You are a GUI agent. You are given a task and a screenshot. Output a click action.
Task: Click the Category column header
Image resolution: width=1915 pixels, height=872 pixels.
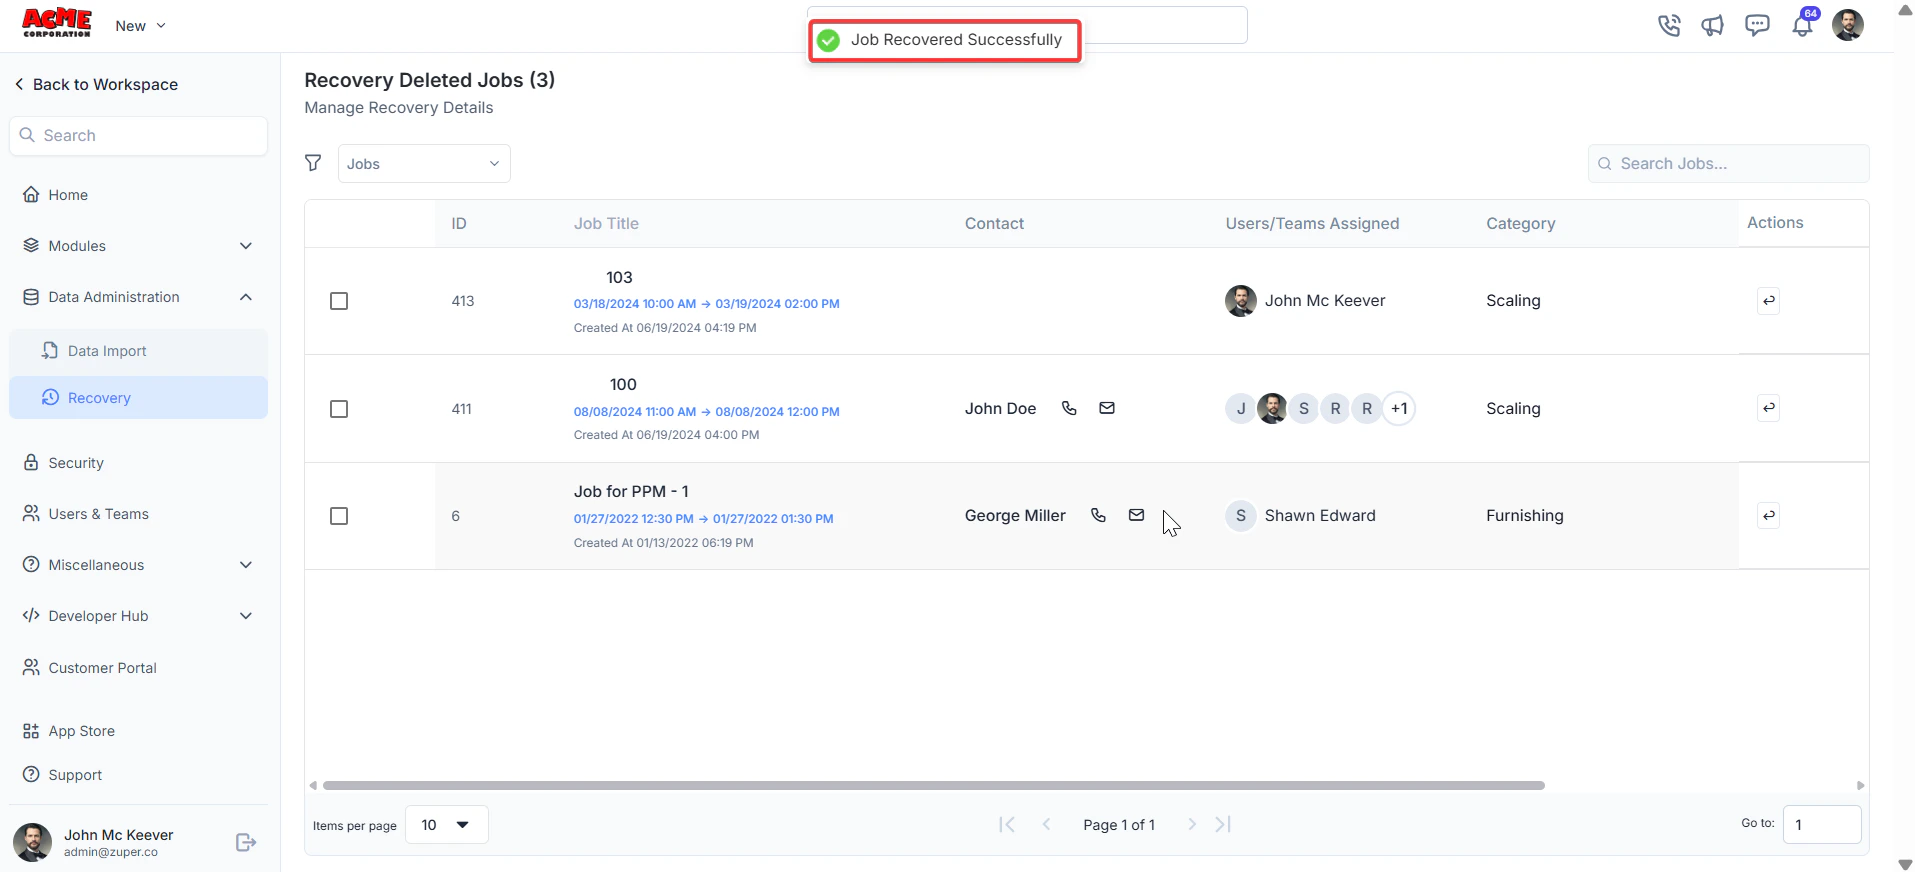coord(1520,224)
